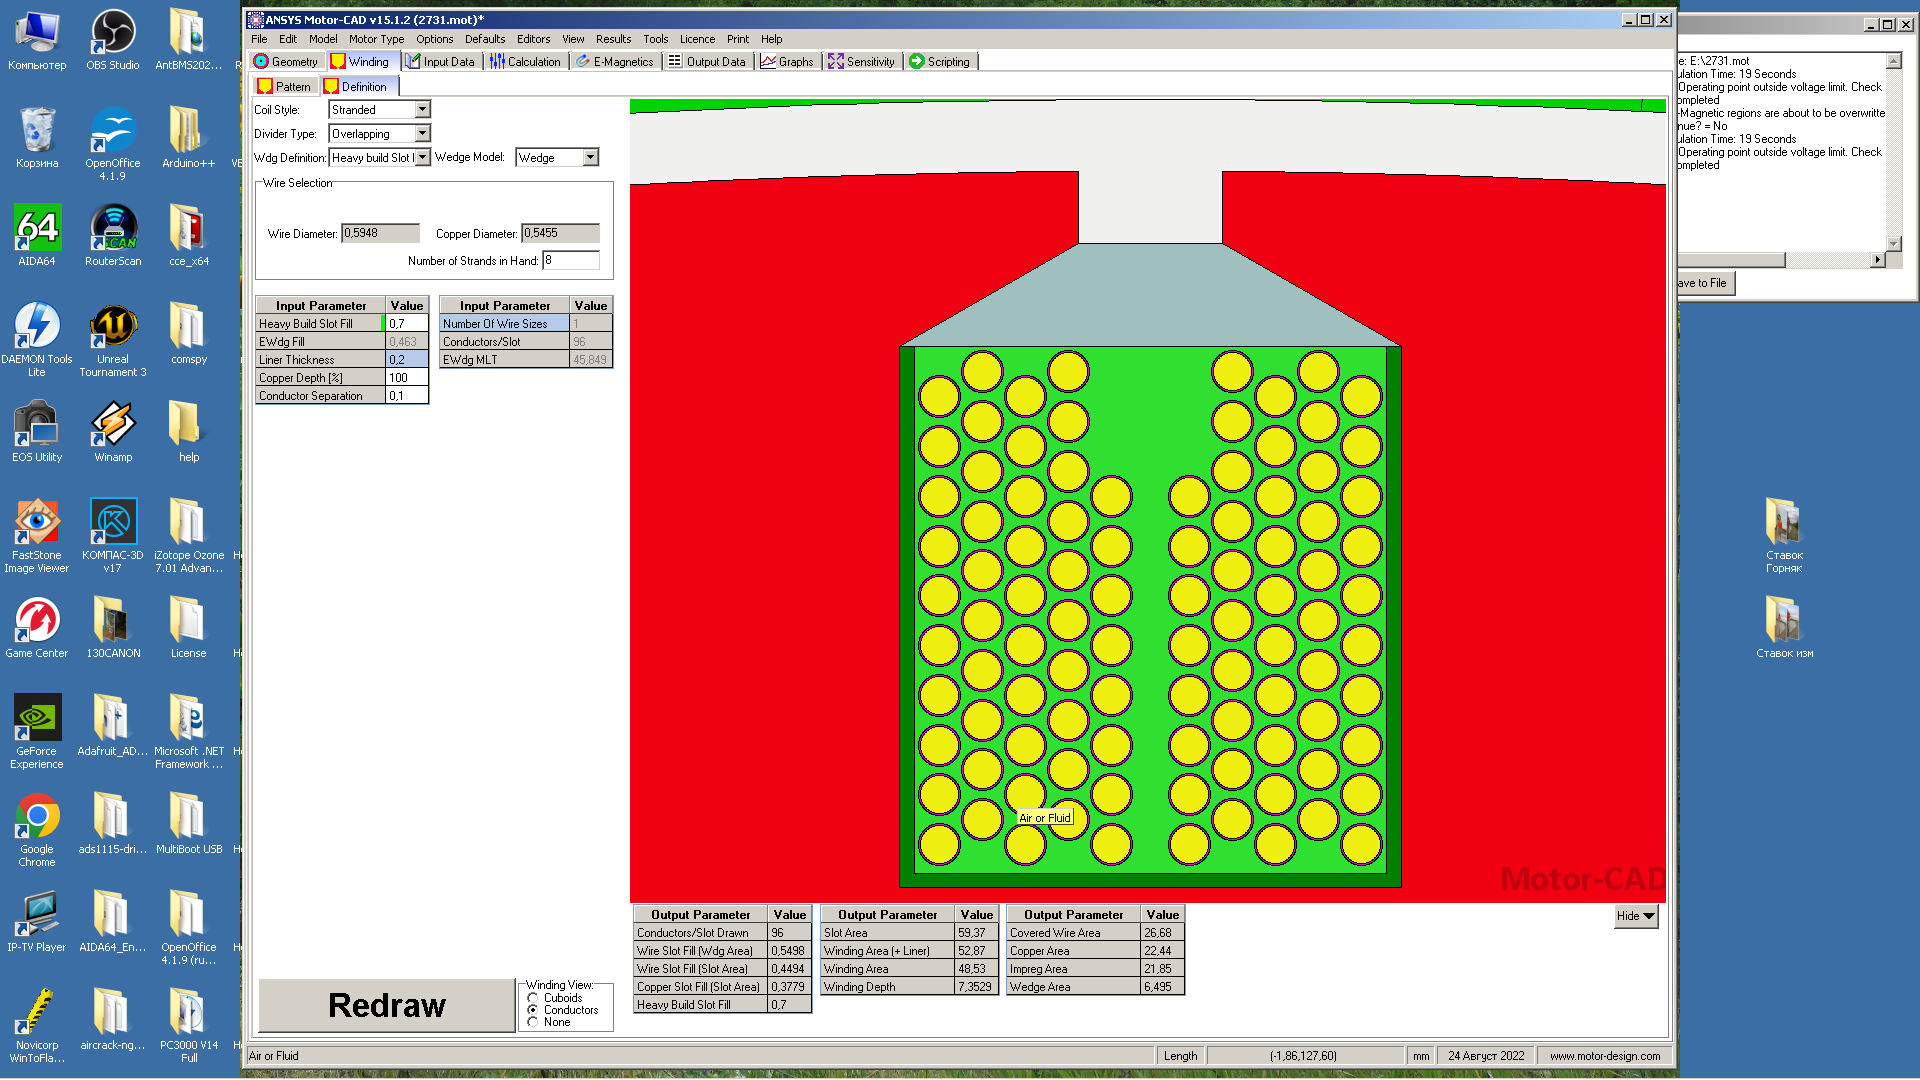Edit the Copper Diameter field
This screenshot has width=1920, height=1080.
[560, 233]
